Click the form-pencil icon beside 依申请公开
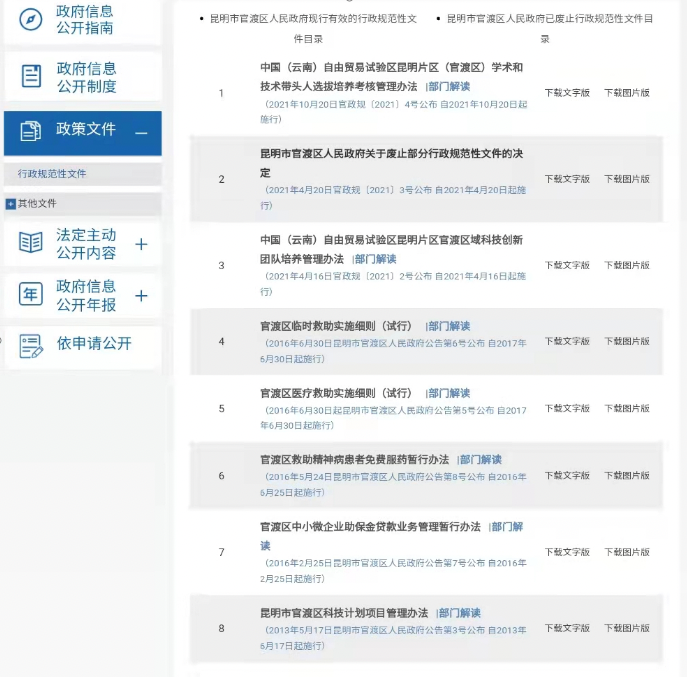The image size is (687, 677). 31,346
